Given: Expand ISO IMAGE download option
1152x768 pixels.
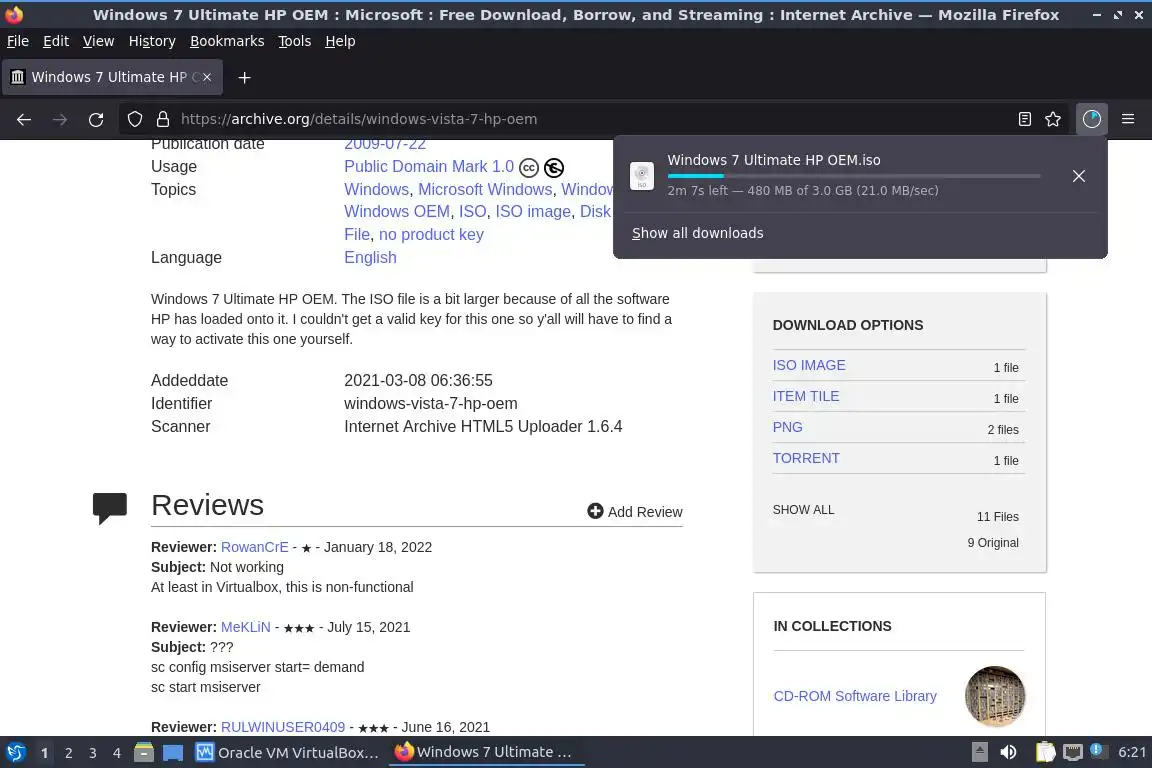Looking at the screenshot, I should point(809,365).
